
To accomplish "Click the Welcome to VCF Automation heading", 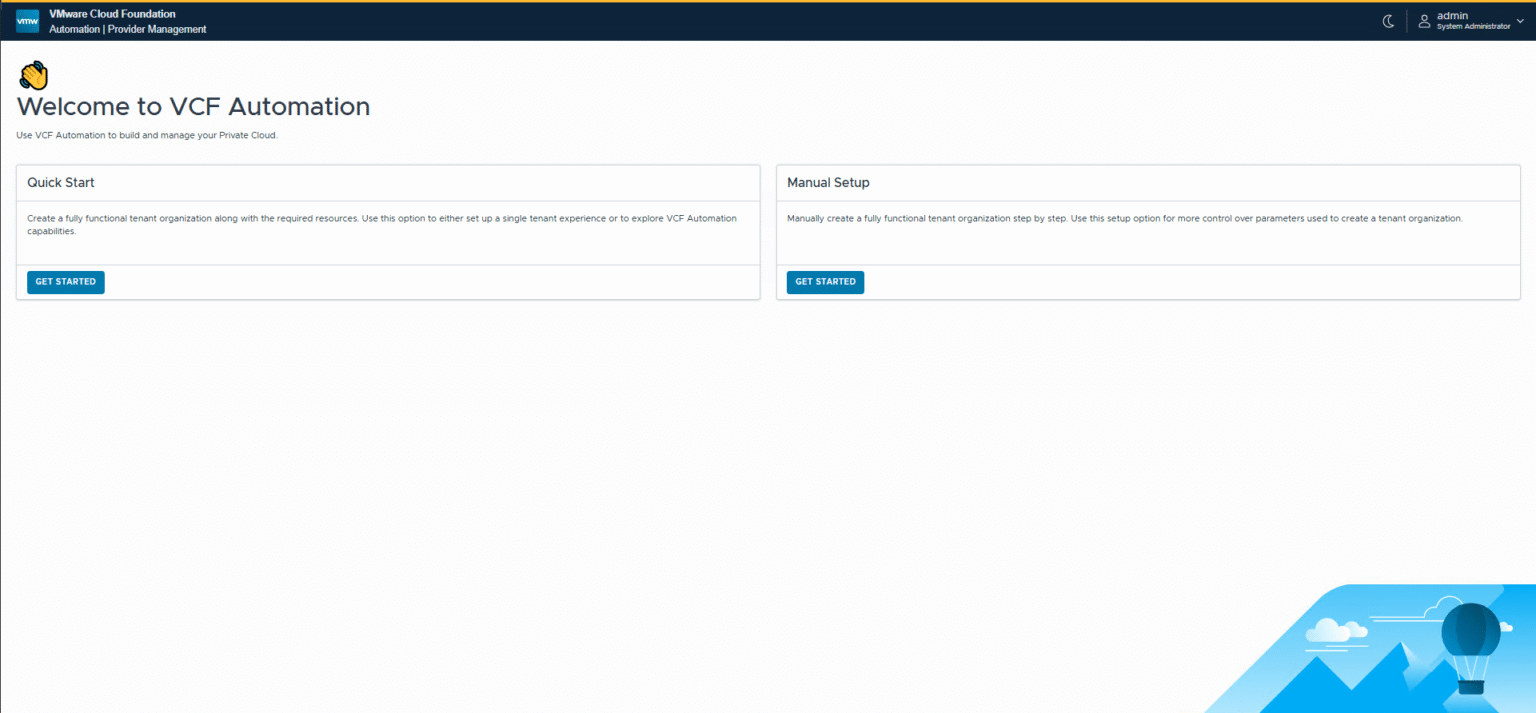I will coord(193,106).
